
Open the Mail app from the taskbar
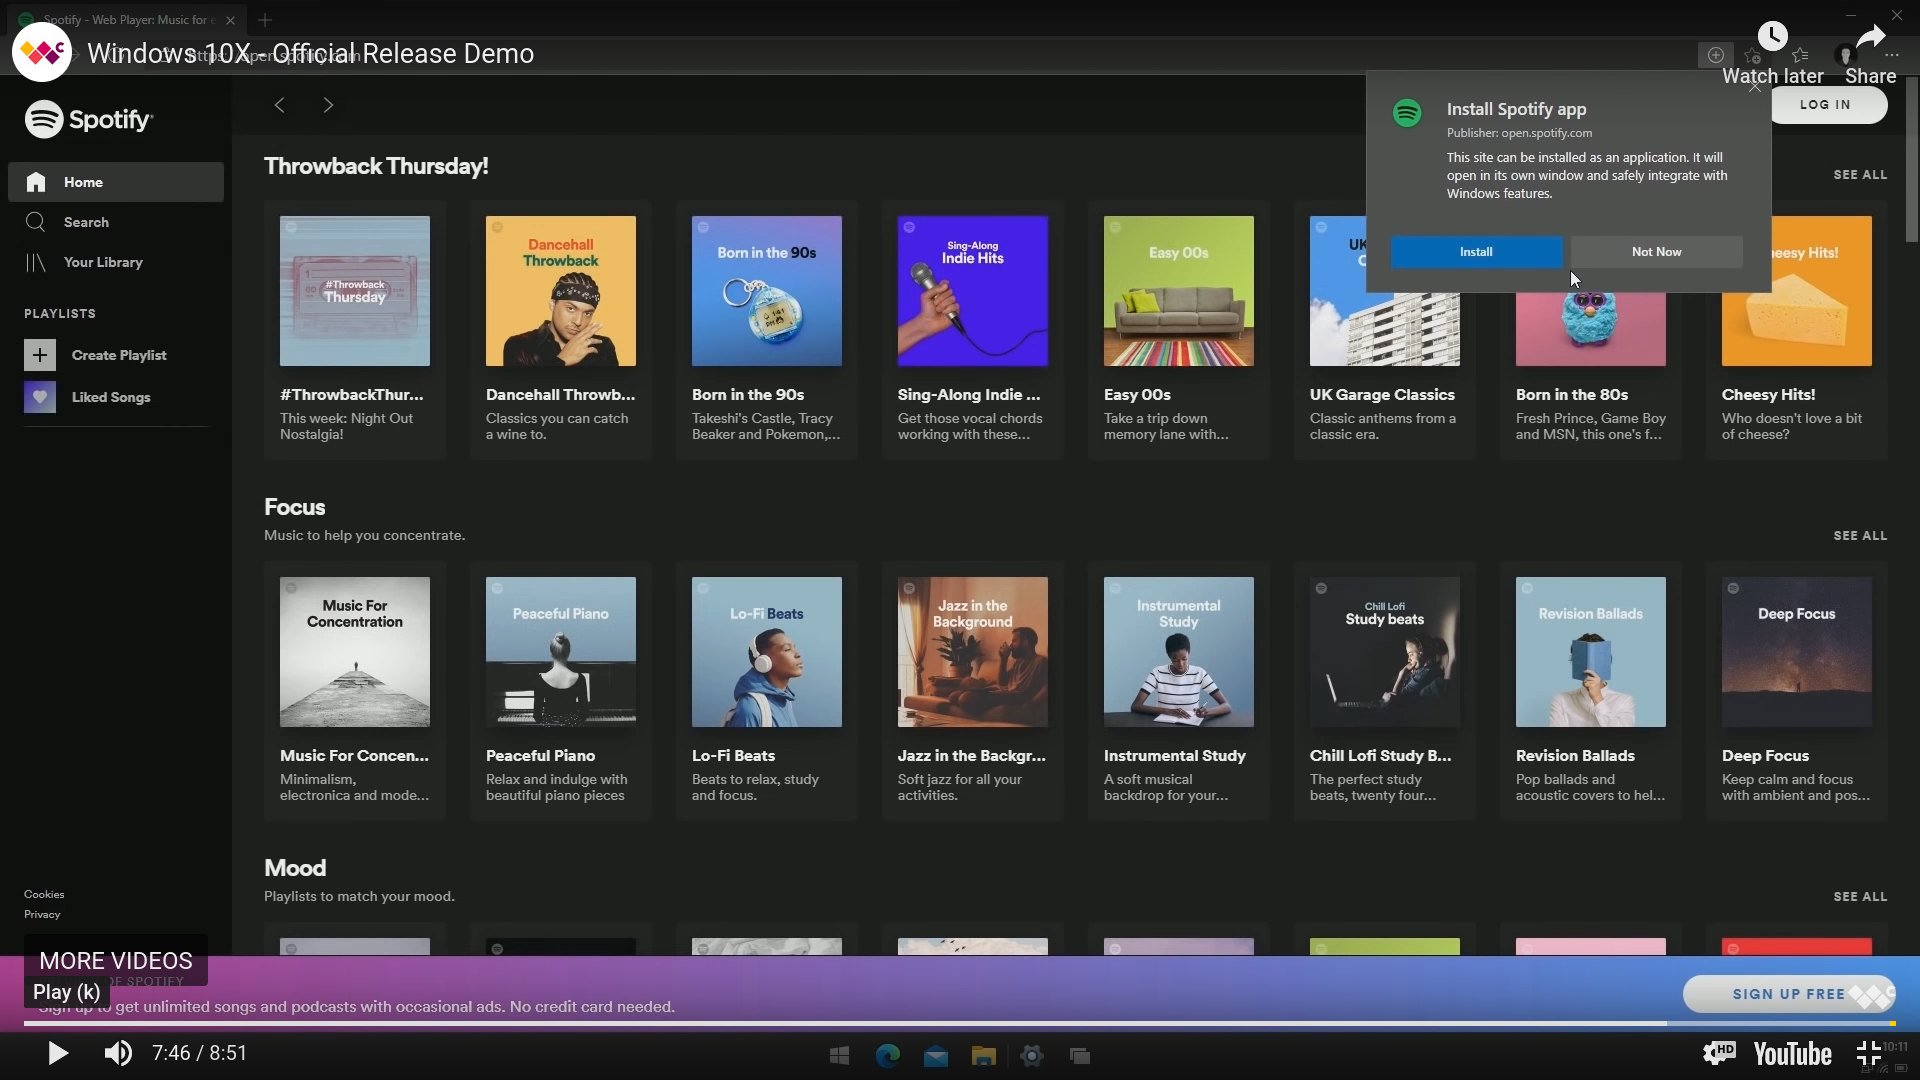pyautogui.click(x=936, y=1056)
